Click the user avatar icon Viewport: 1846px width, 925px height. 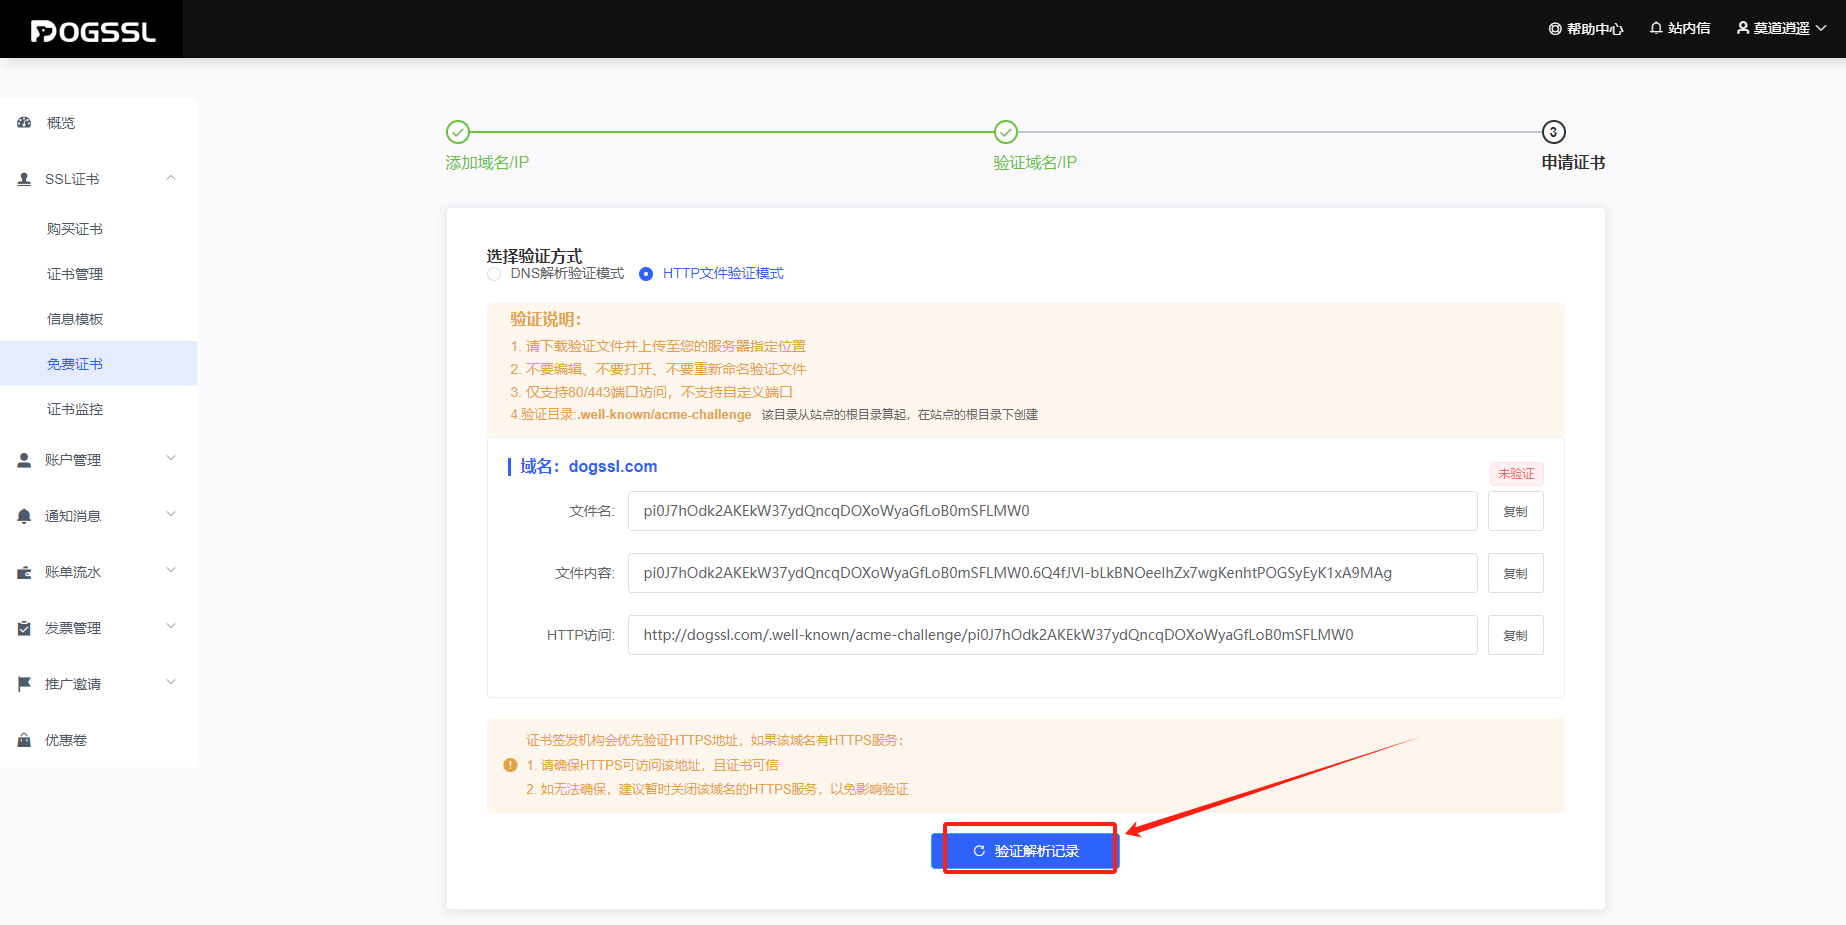click(1743, 28)
